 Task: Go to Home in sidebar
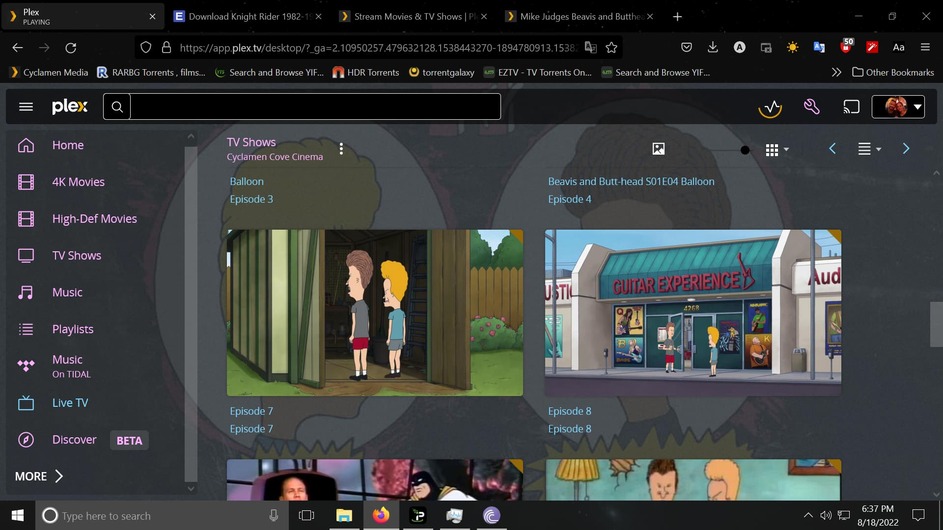67,145
